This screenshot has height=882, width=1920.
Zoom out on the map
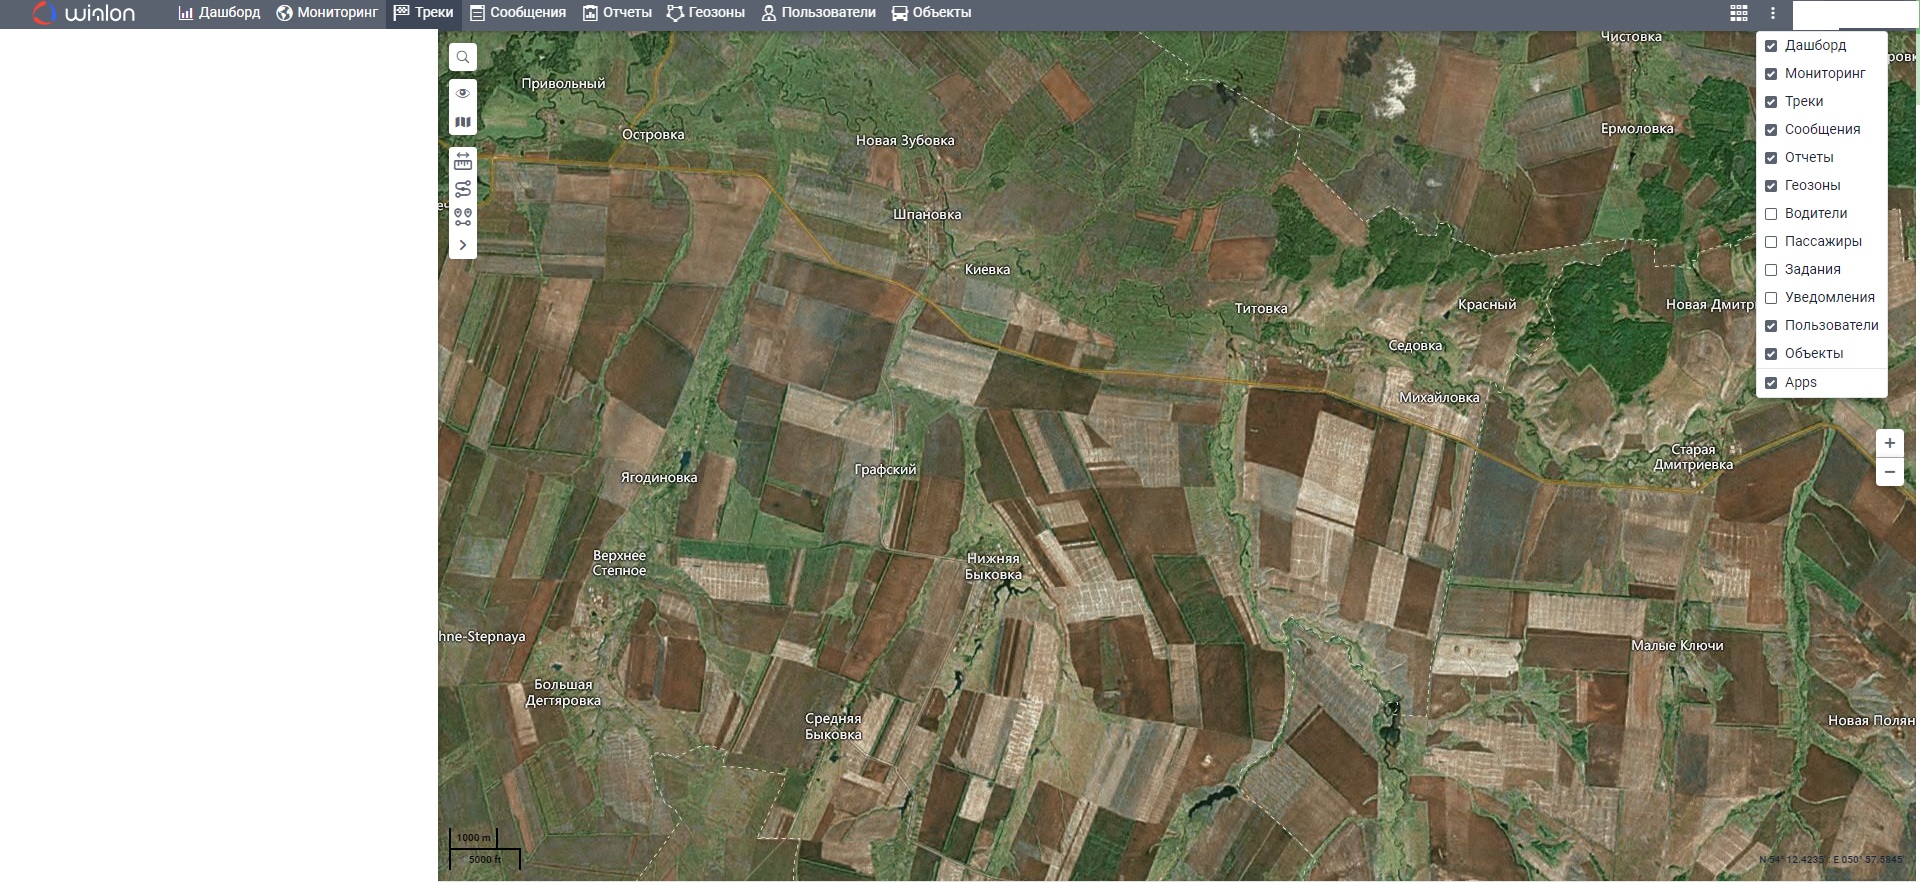[x=1889, y=472]
